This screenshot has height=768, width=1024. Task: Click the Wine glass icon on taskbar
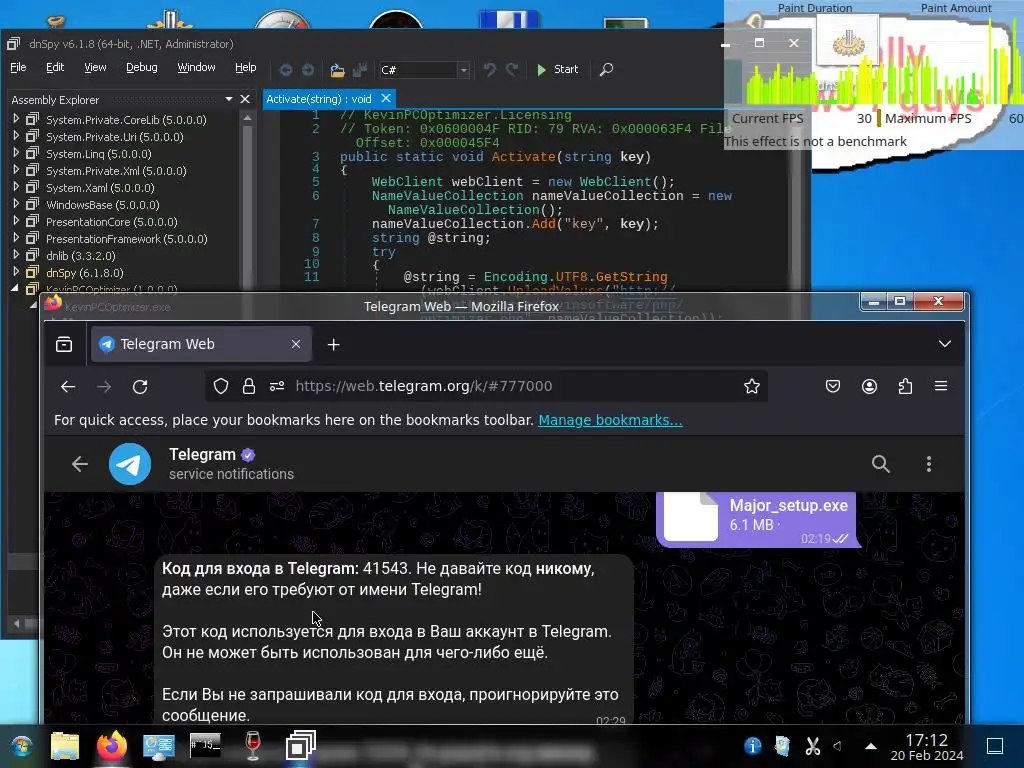click(253, 746)
